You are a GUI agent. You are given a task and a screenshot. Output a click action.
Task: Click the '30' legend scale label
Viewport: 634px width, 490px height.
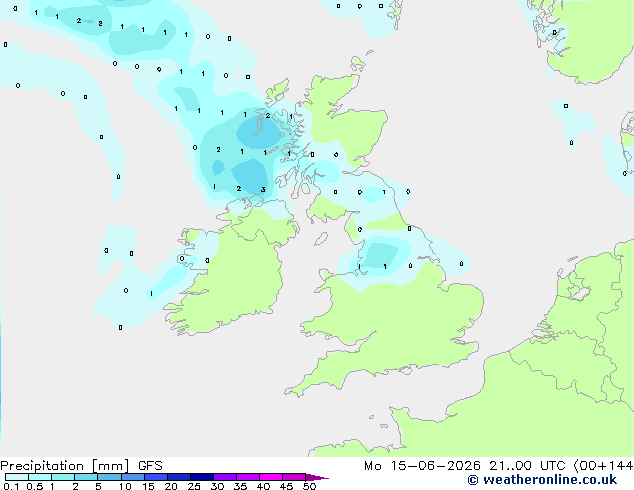[217, 486]
